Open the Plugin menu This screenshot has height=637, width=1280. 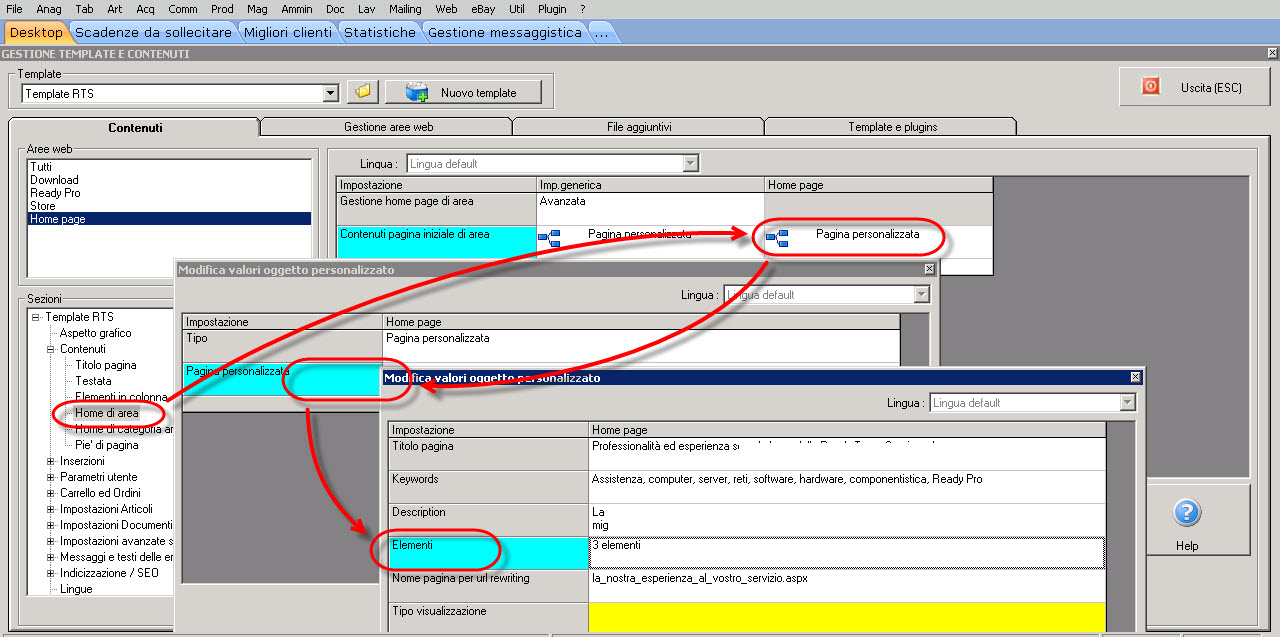[552, 9]
